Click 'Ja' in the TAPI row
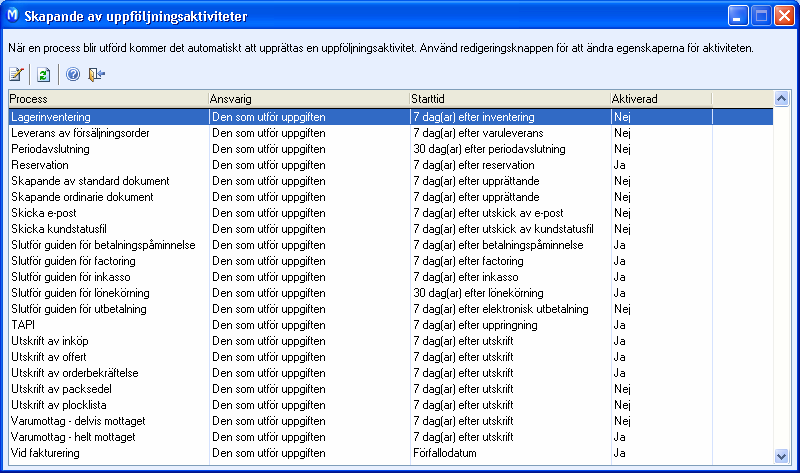The width and height of the screenshot is (800, 473). pos(619,325)
